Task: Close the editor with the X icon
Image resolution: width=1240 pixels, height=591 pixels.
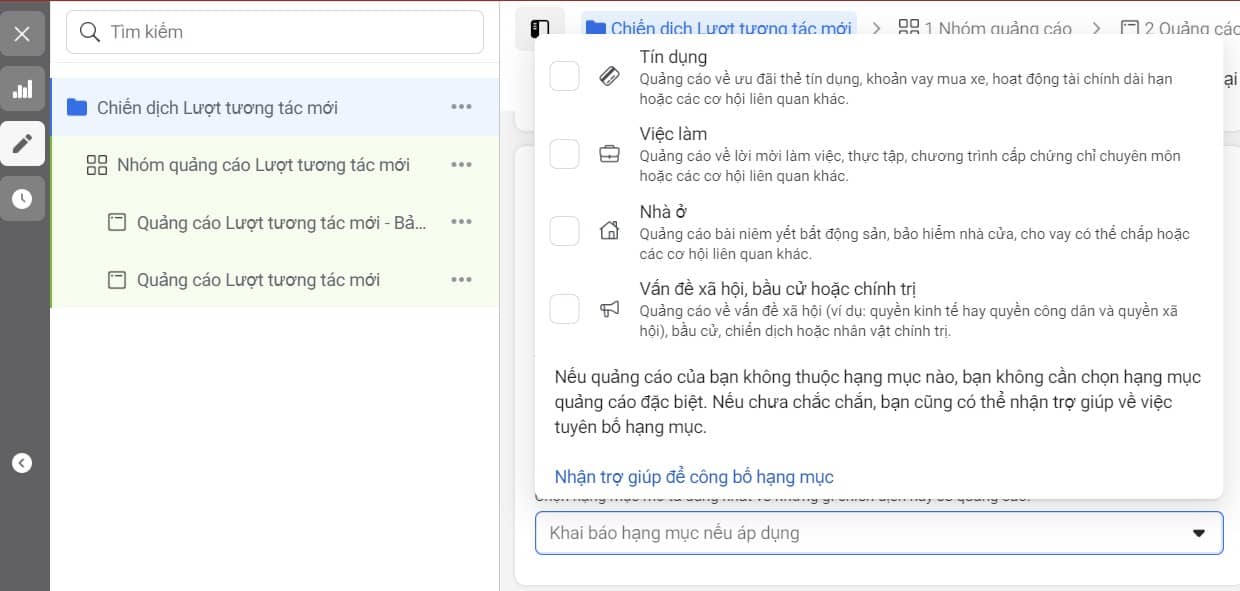Action: (22, 33)
